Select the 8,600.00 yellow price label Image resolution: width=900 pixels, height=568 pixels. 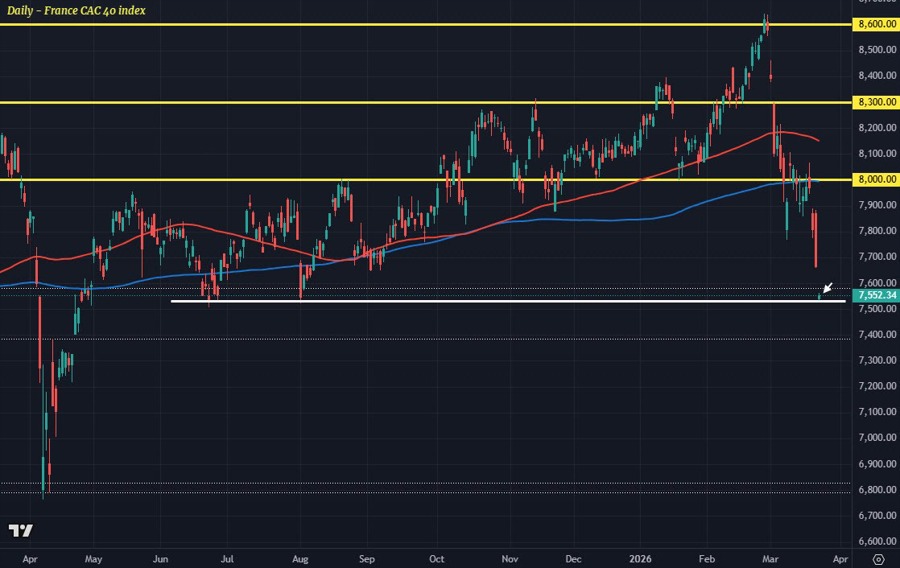[x=876, y=24]
